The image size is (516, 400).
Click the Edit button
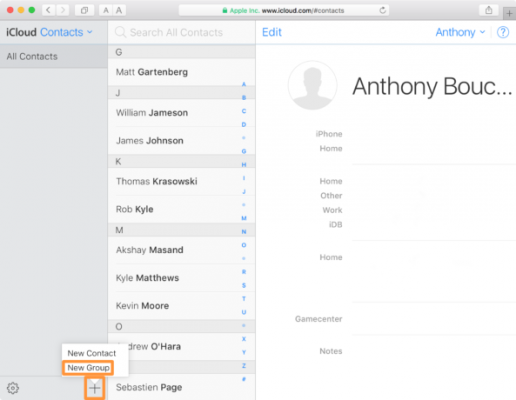[272, 32]
